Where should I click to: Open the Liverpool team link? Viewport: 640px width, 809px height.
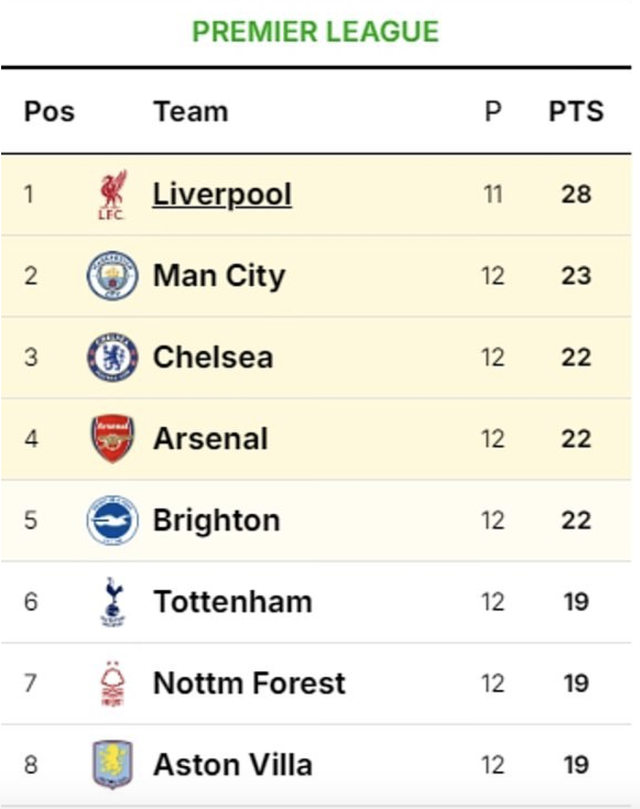coord(222,194)
